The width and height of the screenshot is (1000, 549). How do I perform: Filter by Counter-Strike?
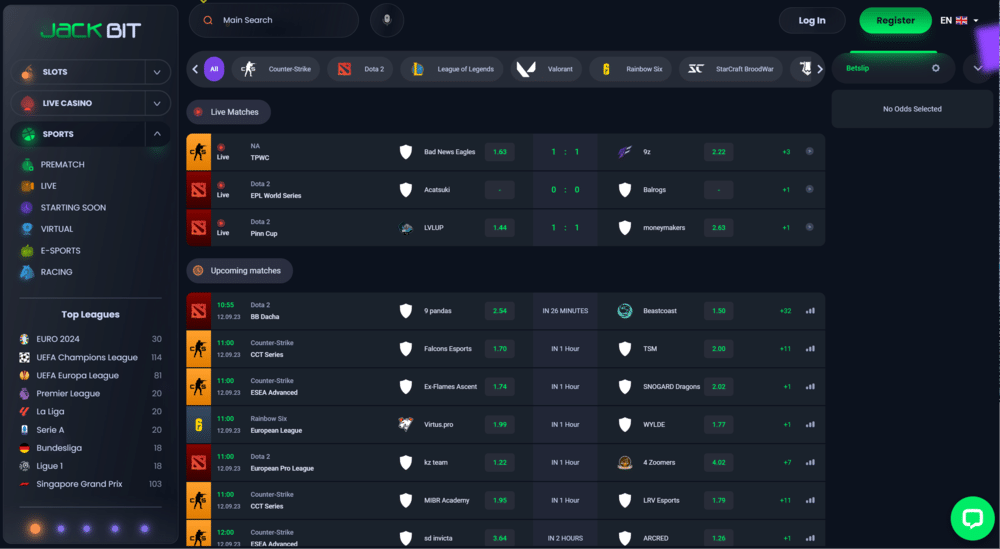[x=276, y=69]
